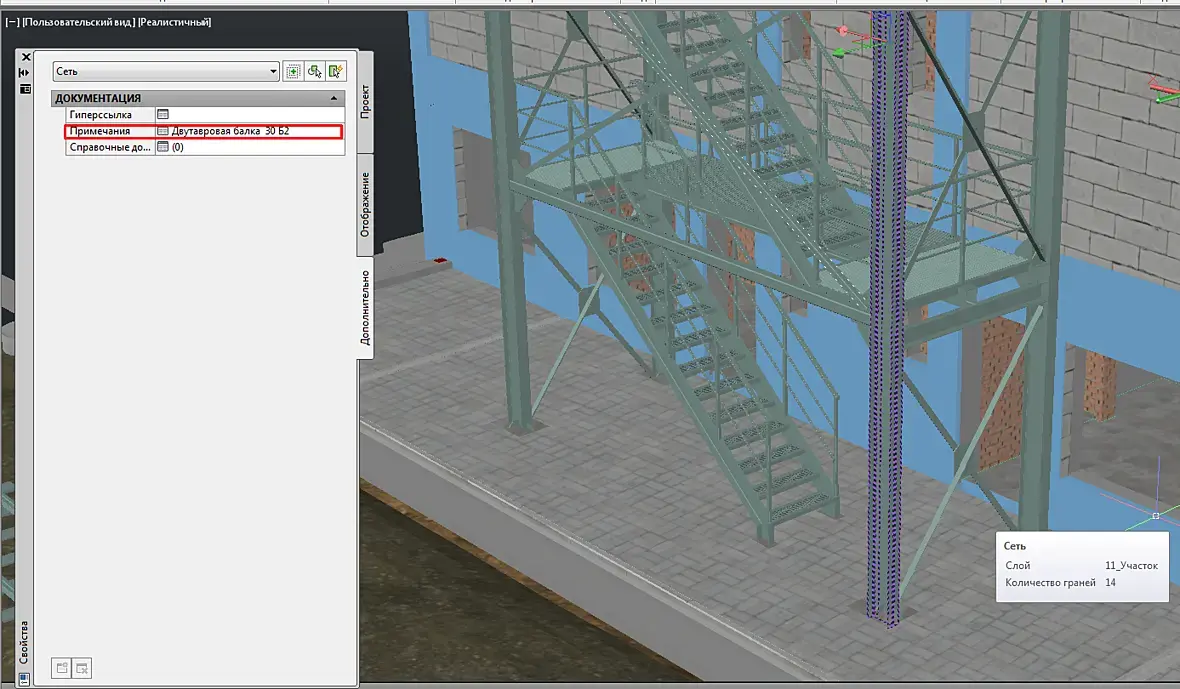The height and width of the screenshot is (689, 1180).
Task: Toggle auto-hide on the properties palette
Action: (24, 73)
